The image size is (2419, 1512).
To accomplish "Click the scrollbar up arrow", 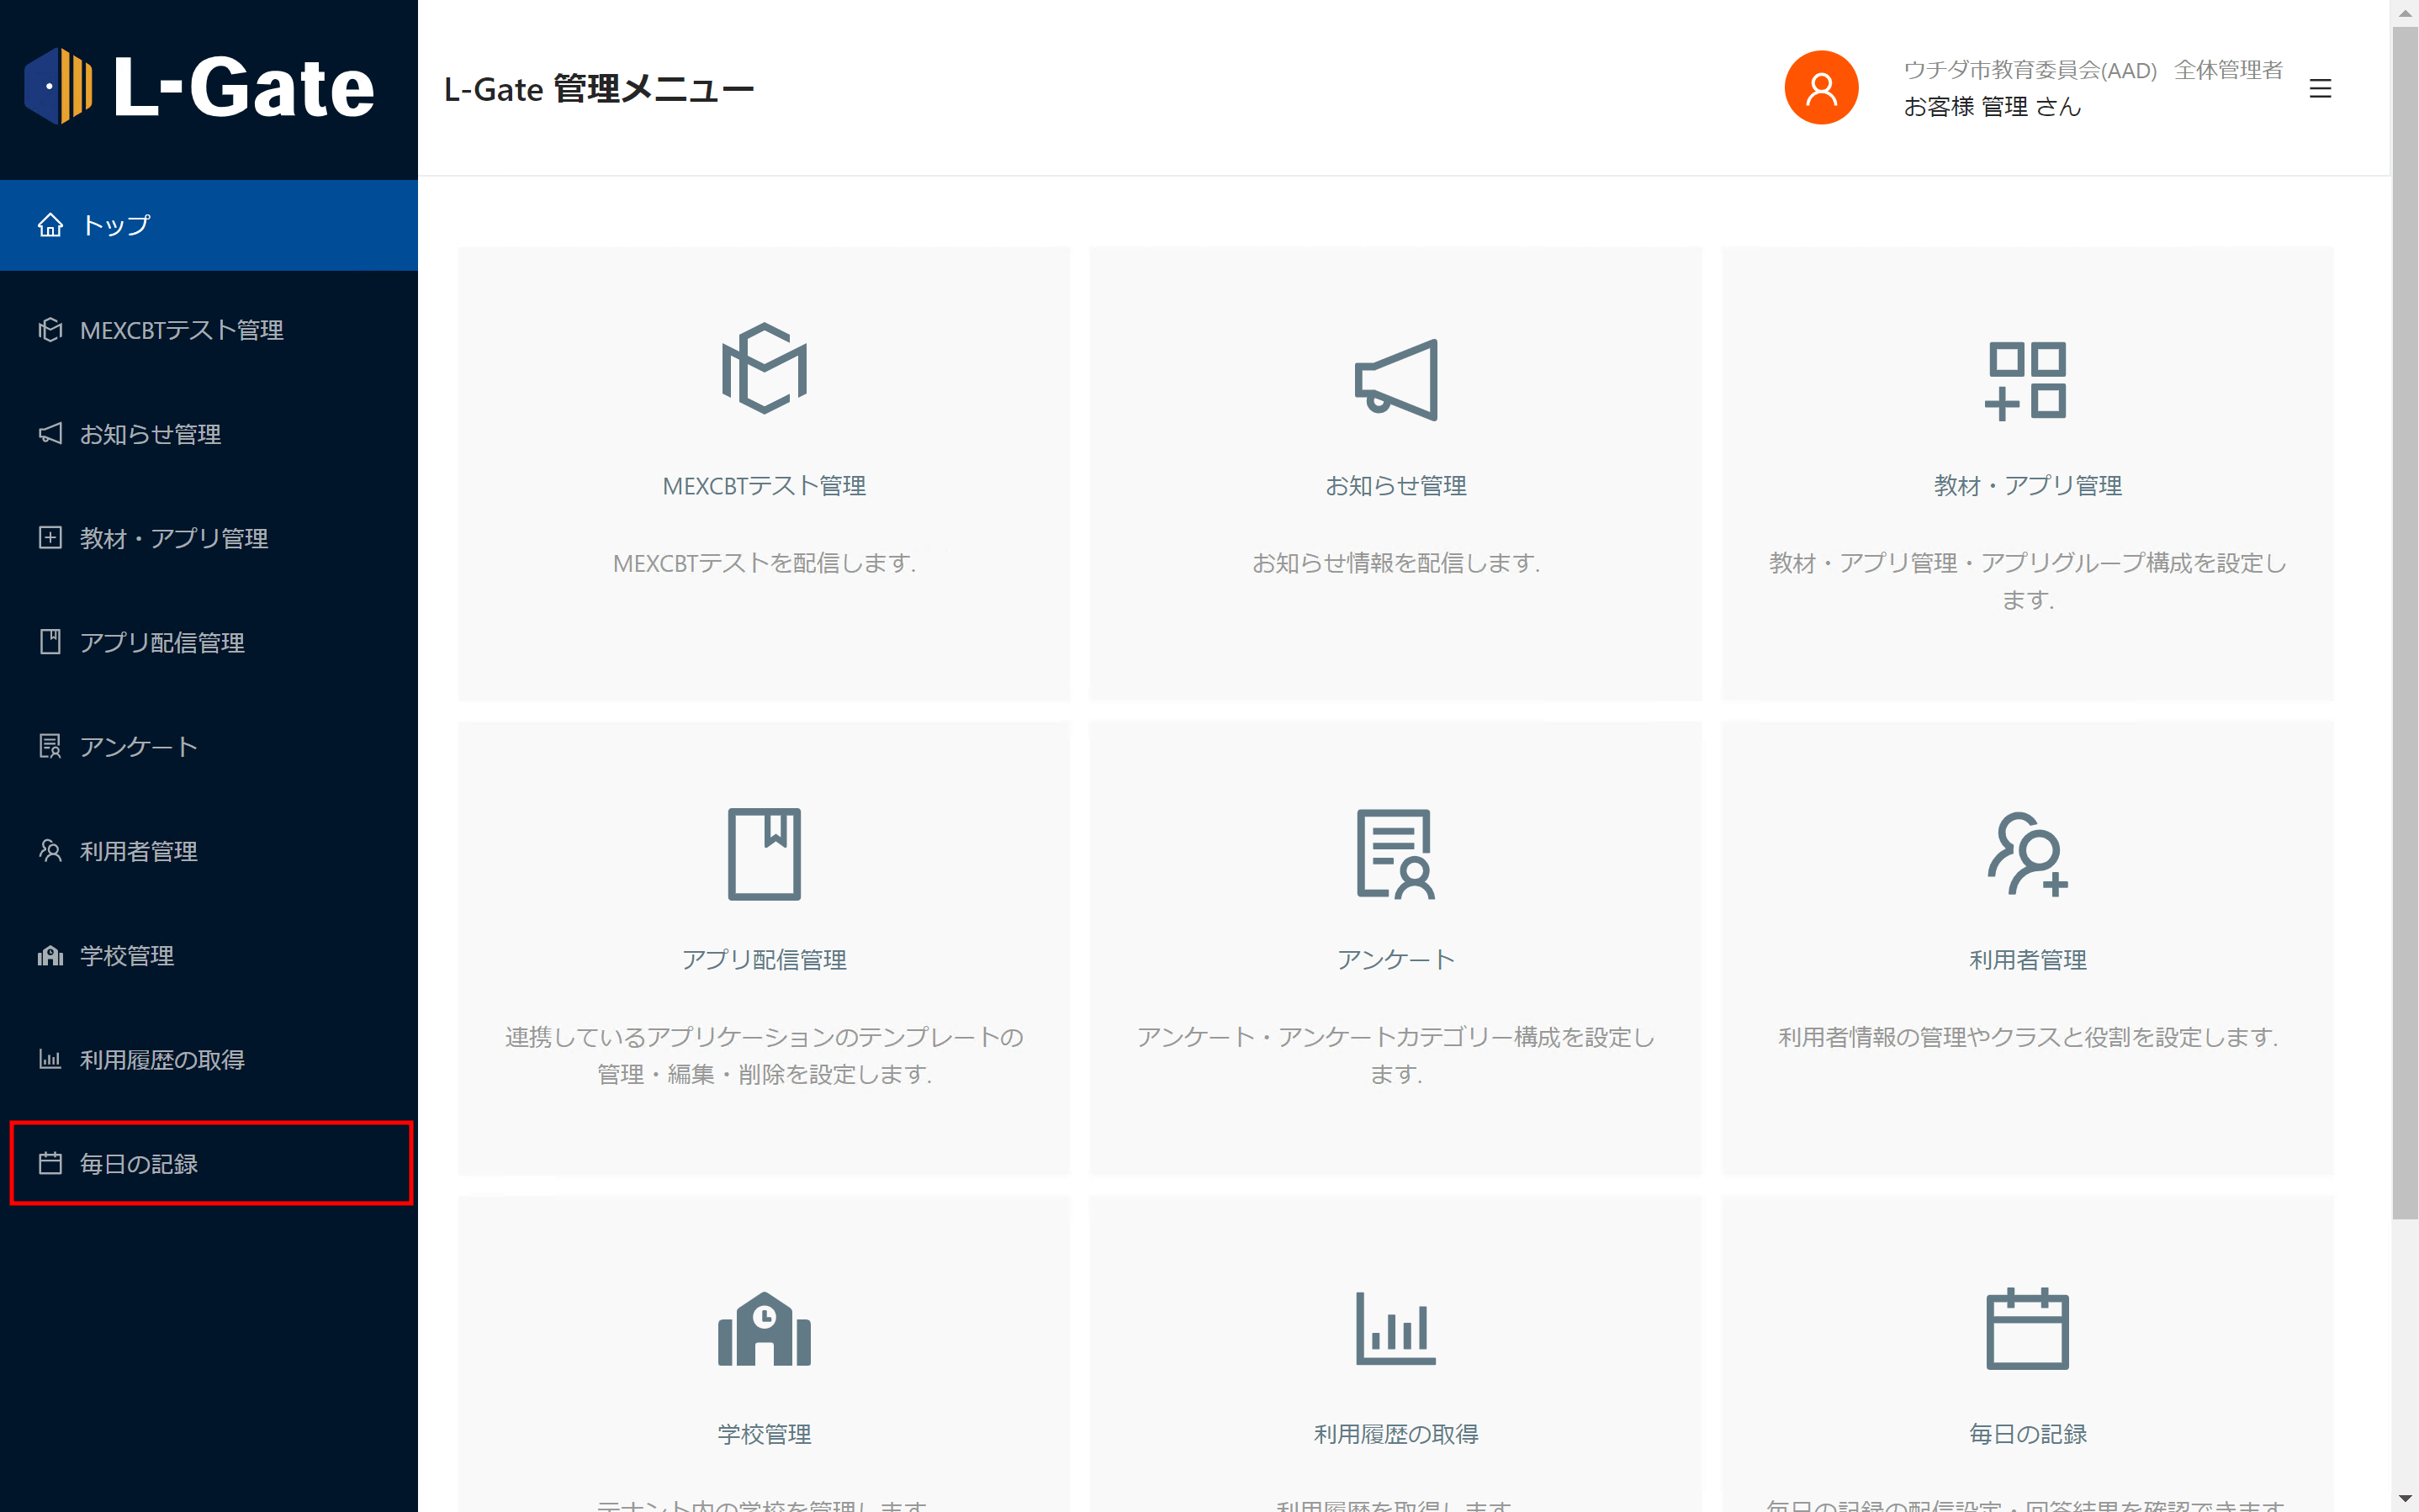I will 2405,13.
